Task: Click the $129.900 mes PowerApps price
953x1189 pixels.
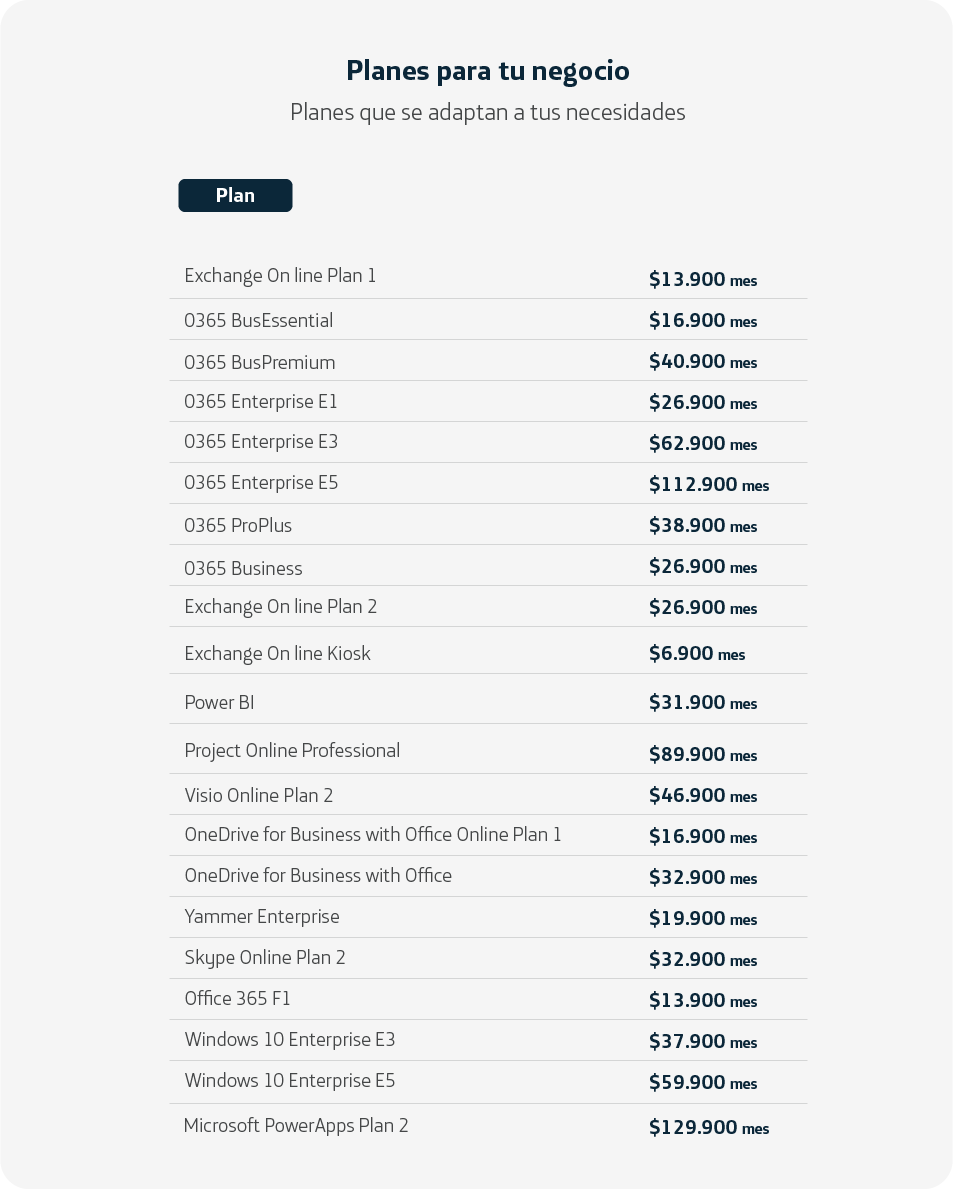Action: pyautogui.click(x=709, y=1128)
